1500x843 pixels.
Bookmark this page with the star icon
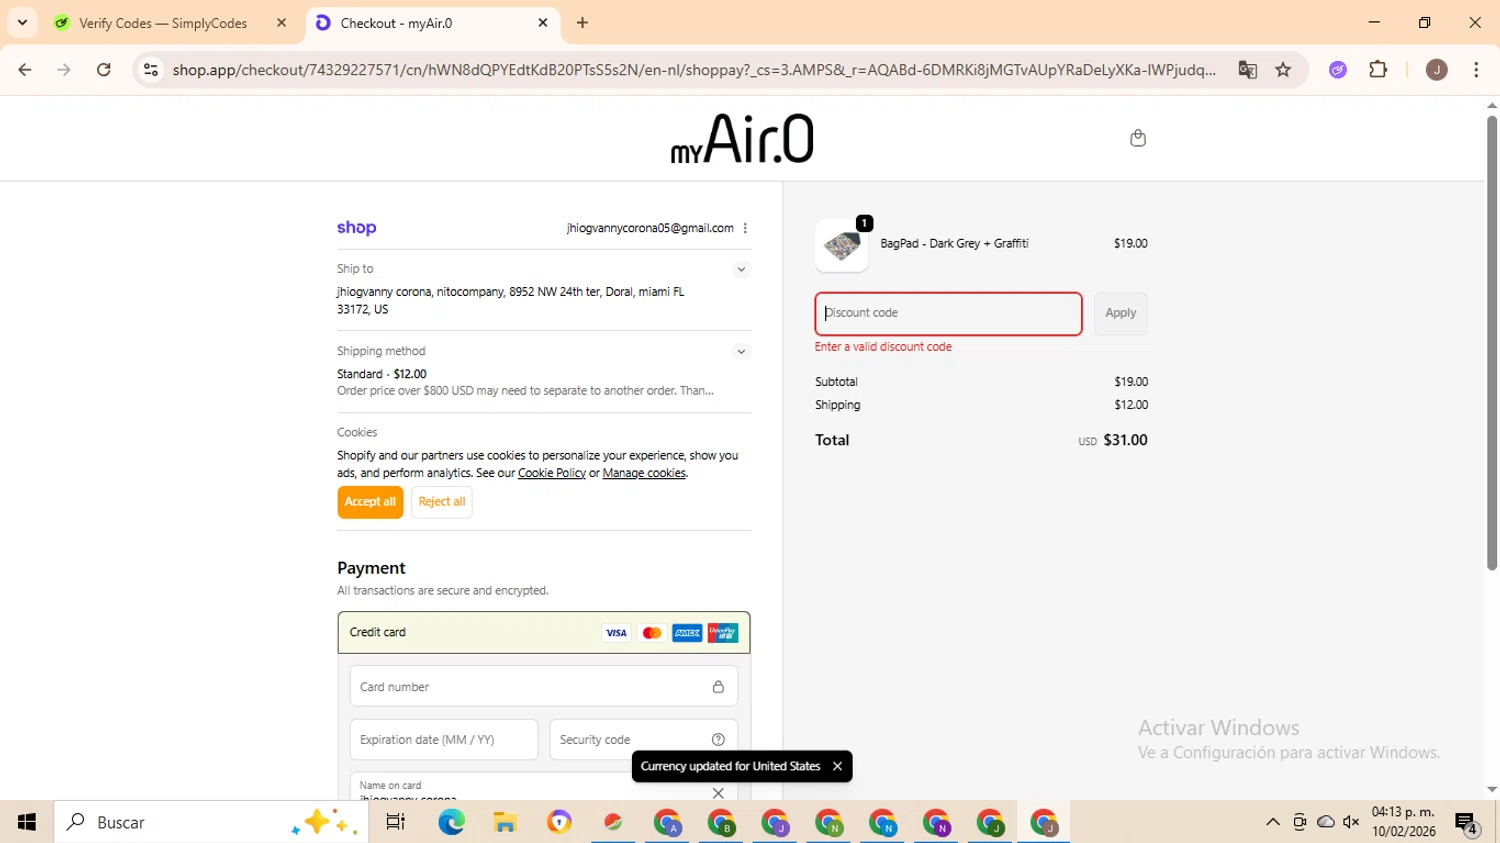click(x=1283, y=70)
